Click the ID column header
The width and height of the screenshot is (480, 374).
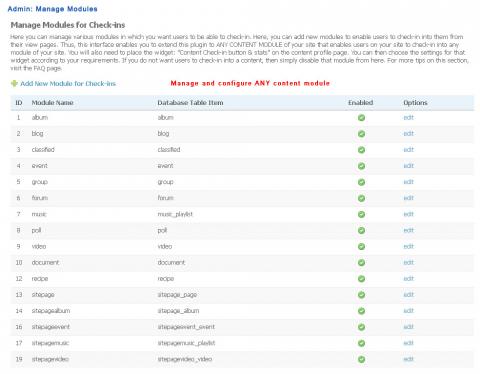tap(19, 103)
